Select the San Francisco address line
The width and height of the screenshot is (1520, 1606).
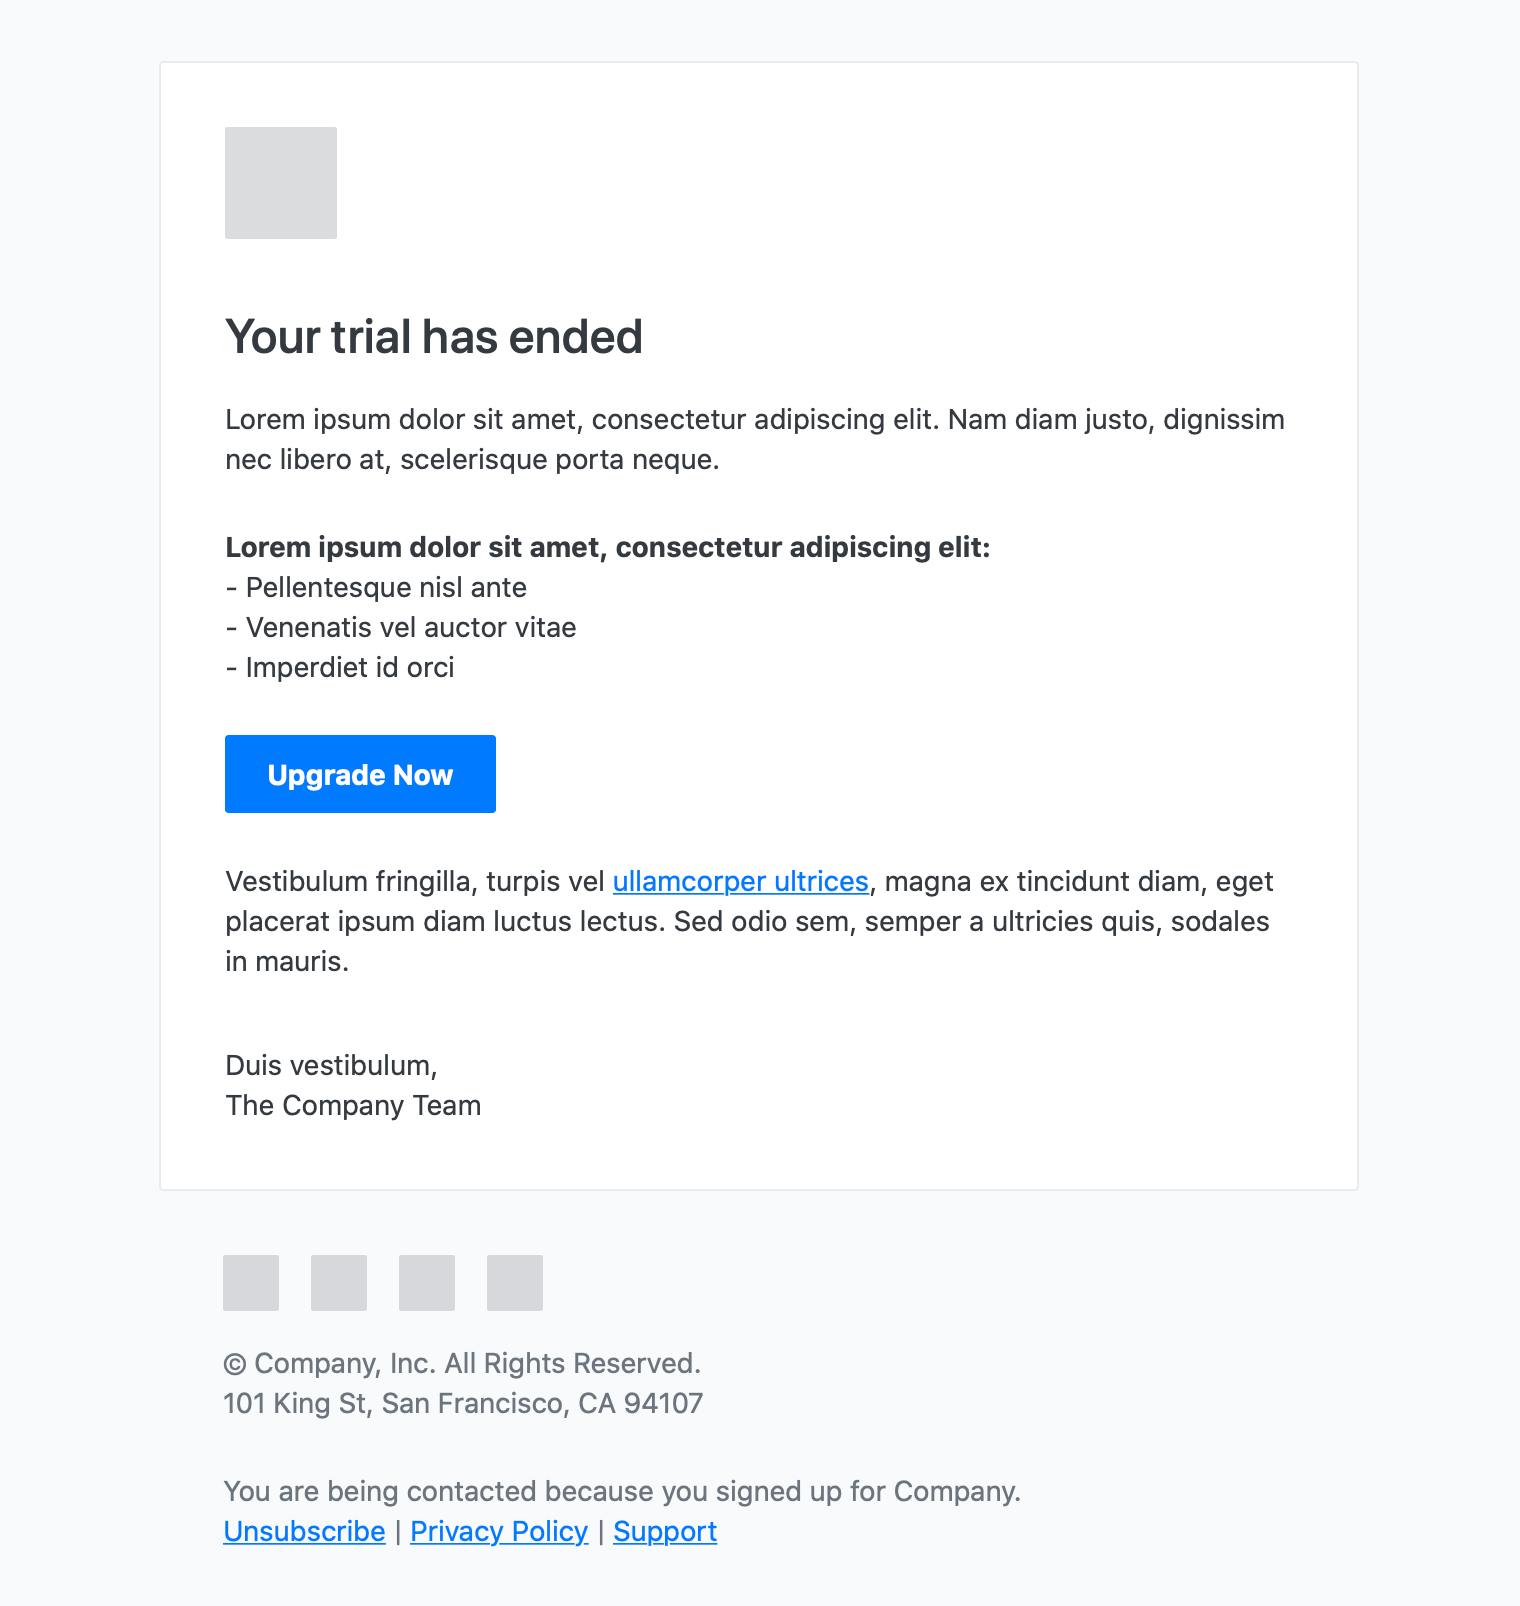[x=463, y=1403]
